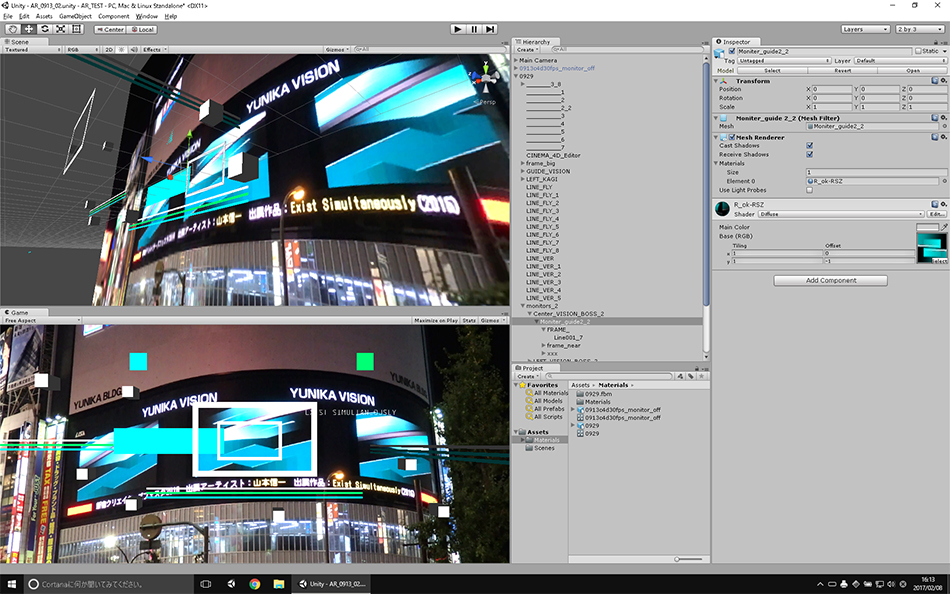Select the Rotate tool
This screenshot has height=594, width=950.
tap(45, 29)
